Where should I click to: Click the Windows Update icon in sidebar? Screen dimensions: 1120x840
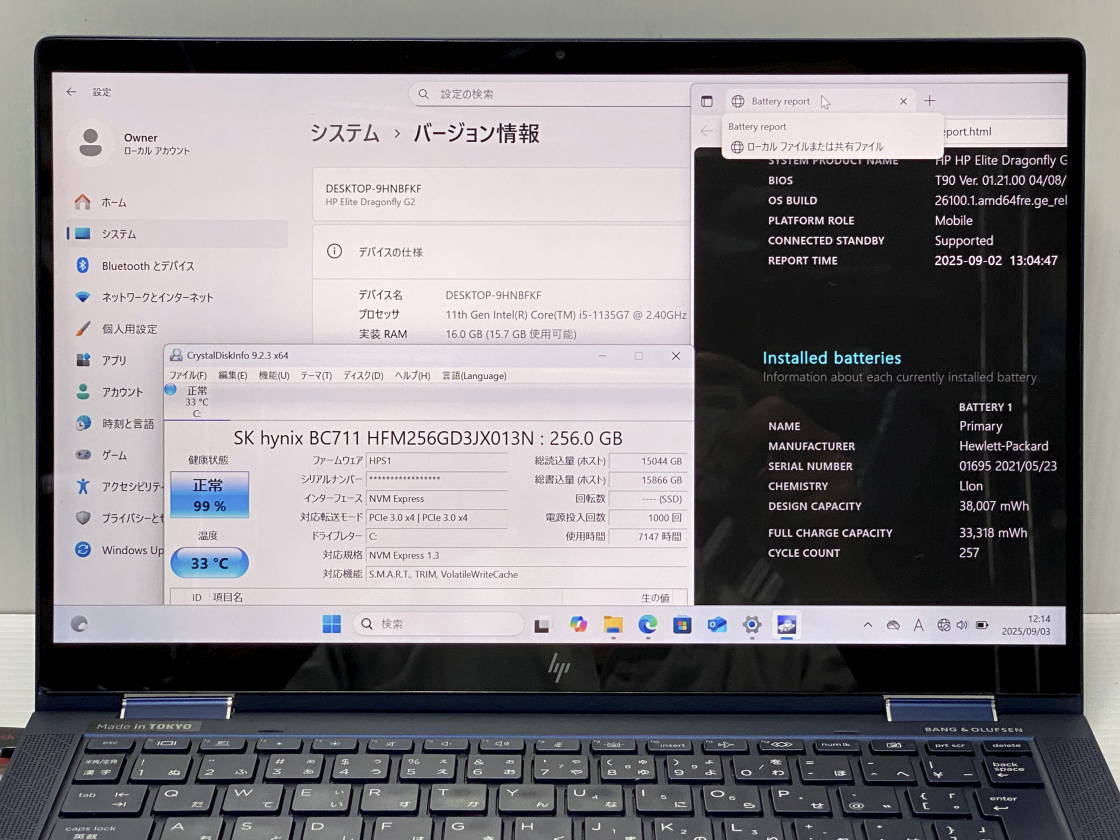[83, 549]
